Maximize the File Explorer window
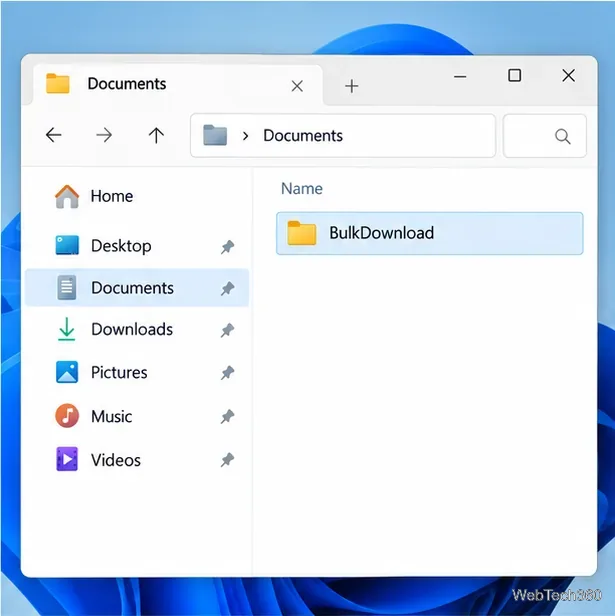 click(514, 75)
